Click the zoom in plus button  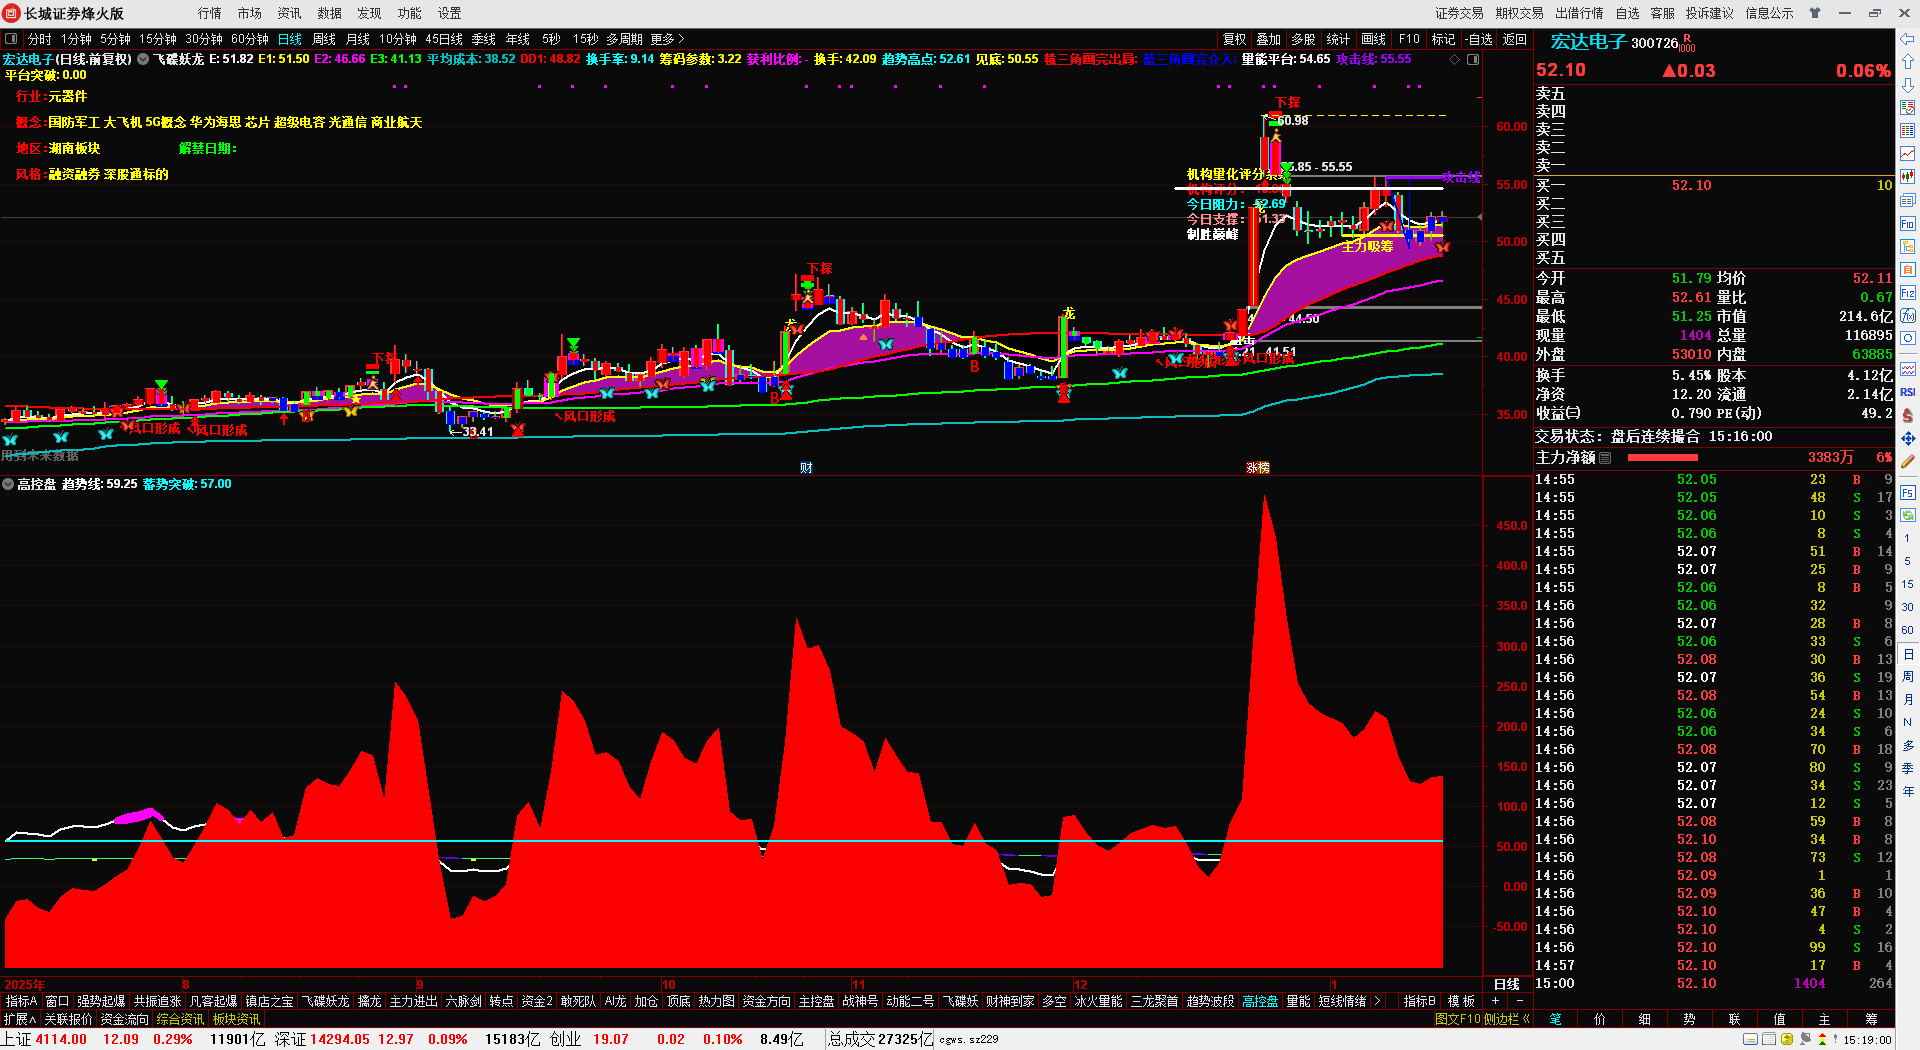1496,1001
